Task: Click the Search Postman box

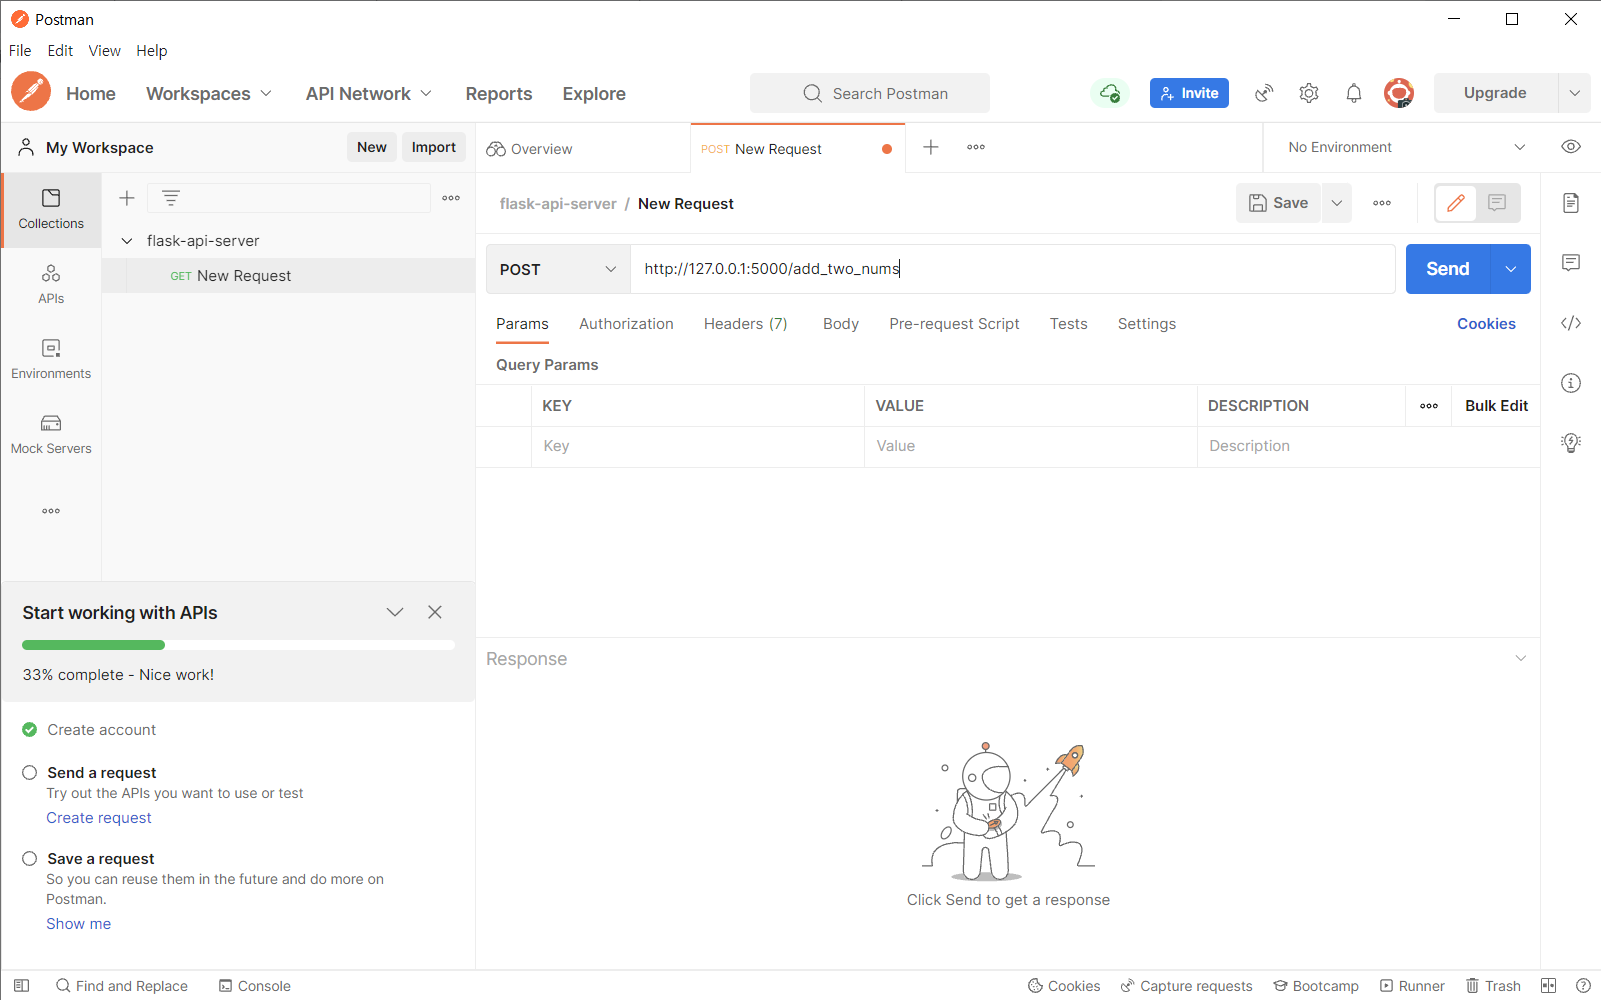Action: 870,93
